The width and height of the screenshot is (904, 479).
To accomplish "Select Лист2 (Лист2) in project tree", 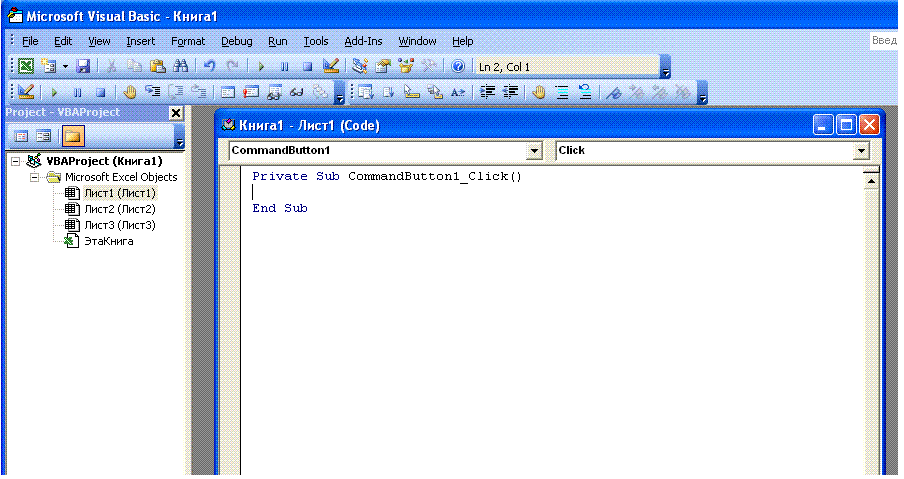I will tap(120, 209).
